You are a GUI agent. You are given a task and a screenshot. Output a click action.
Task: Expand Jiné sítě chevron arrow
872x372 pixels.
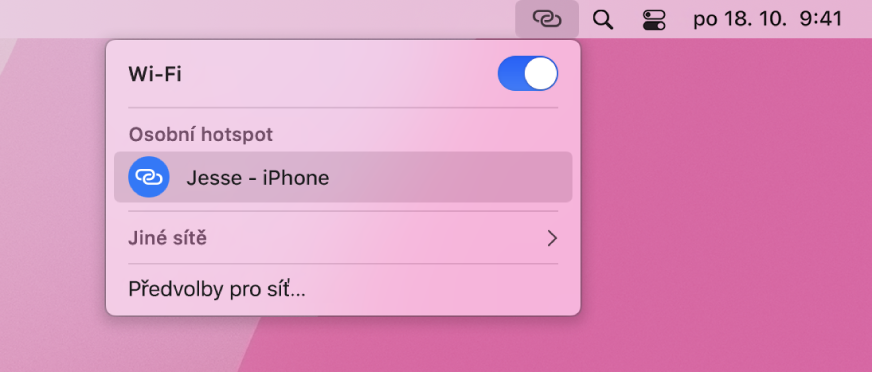[552, 239]
